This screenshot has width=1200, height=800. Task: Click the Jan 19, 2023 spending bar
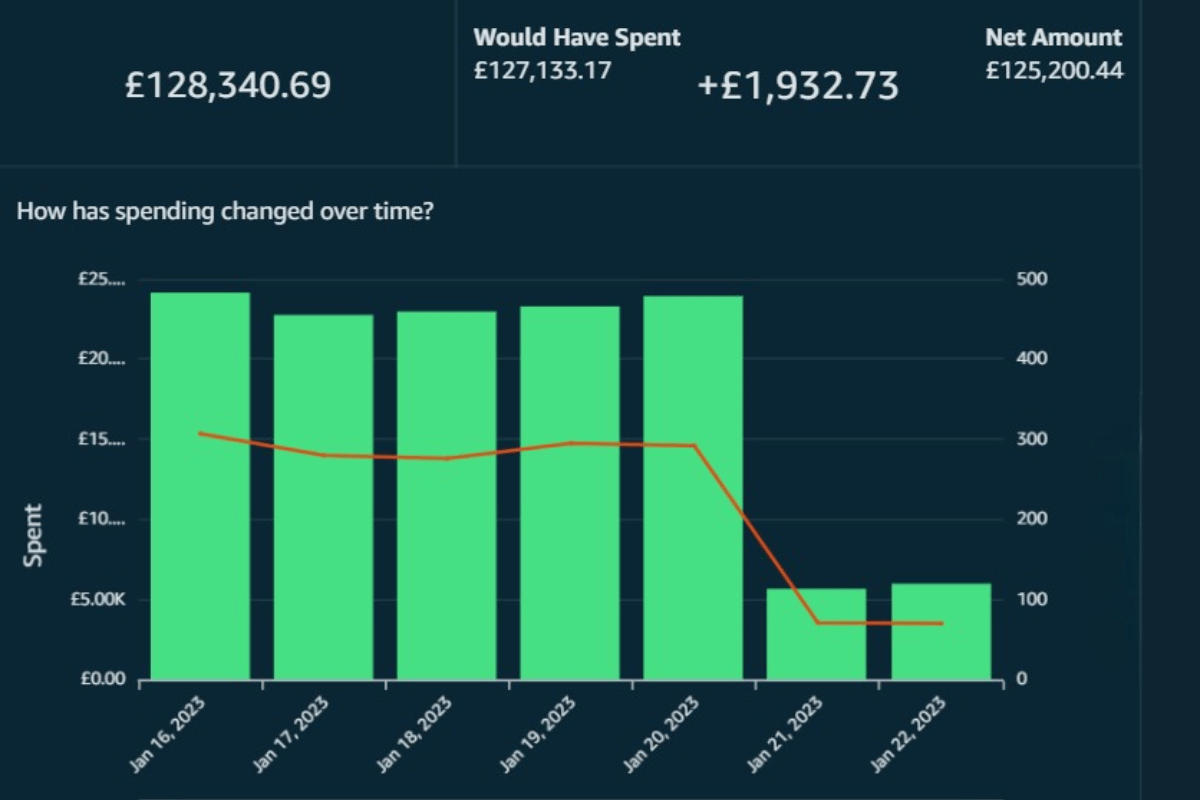(571, 490)
